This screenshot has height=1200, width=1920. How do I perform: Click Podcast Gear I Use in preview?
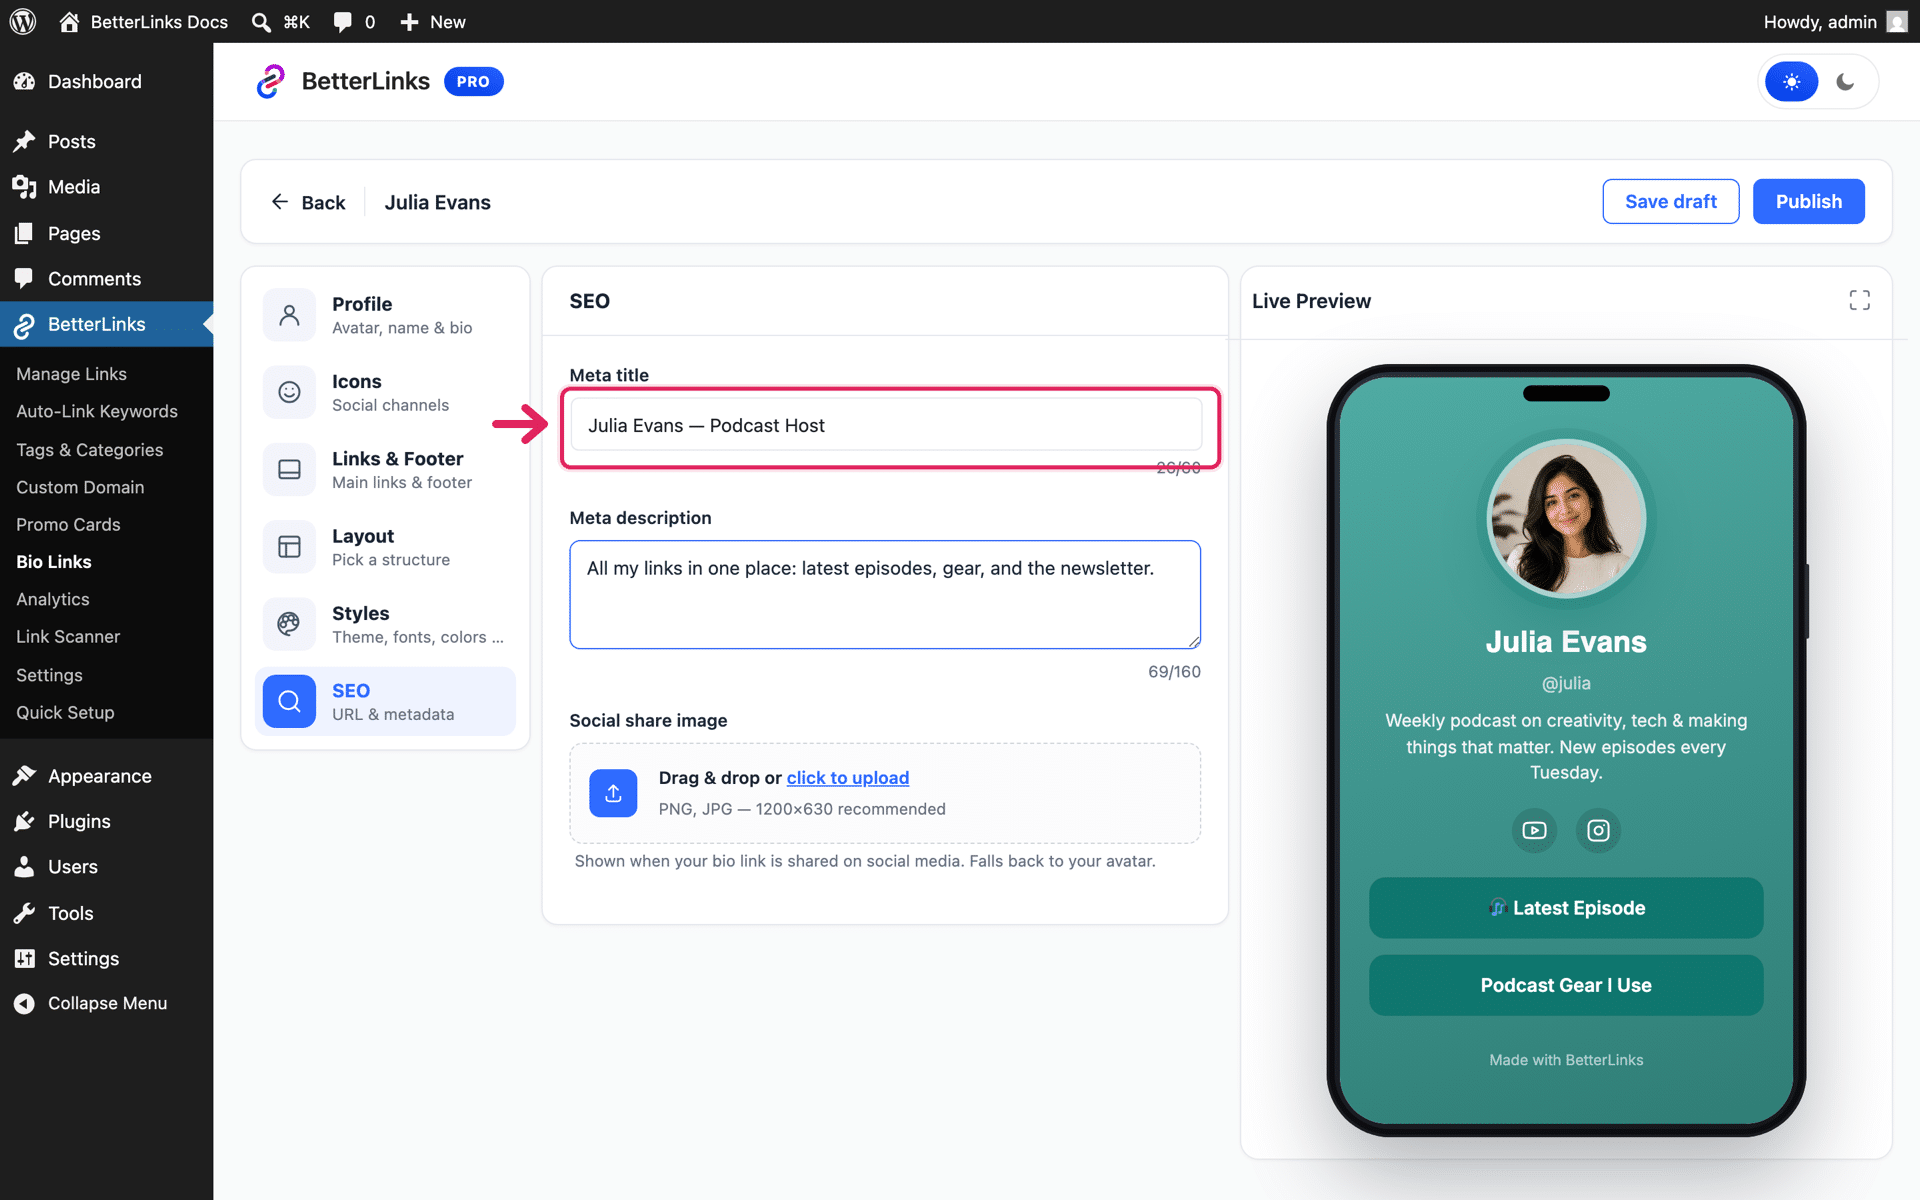tap(1565, 985)
